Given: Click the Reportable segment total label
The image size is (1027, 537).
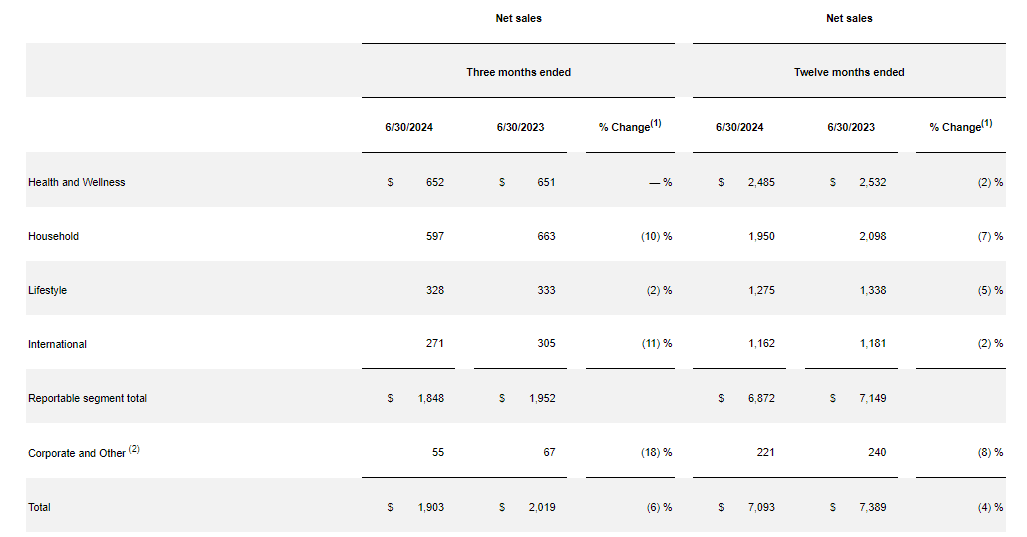Looking at the screenshot, I should (88, 398).
